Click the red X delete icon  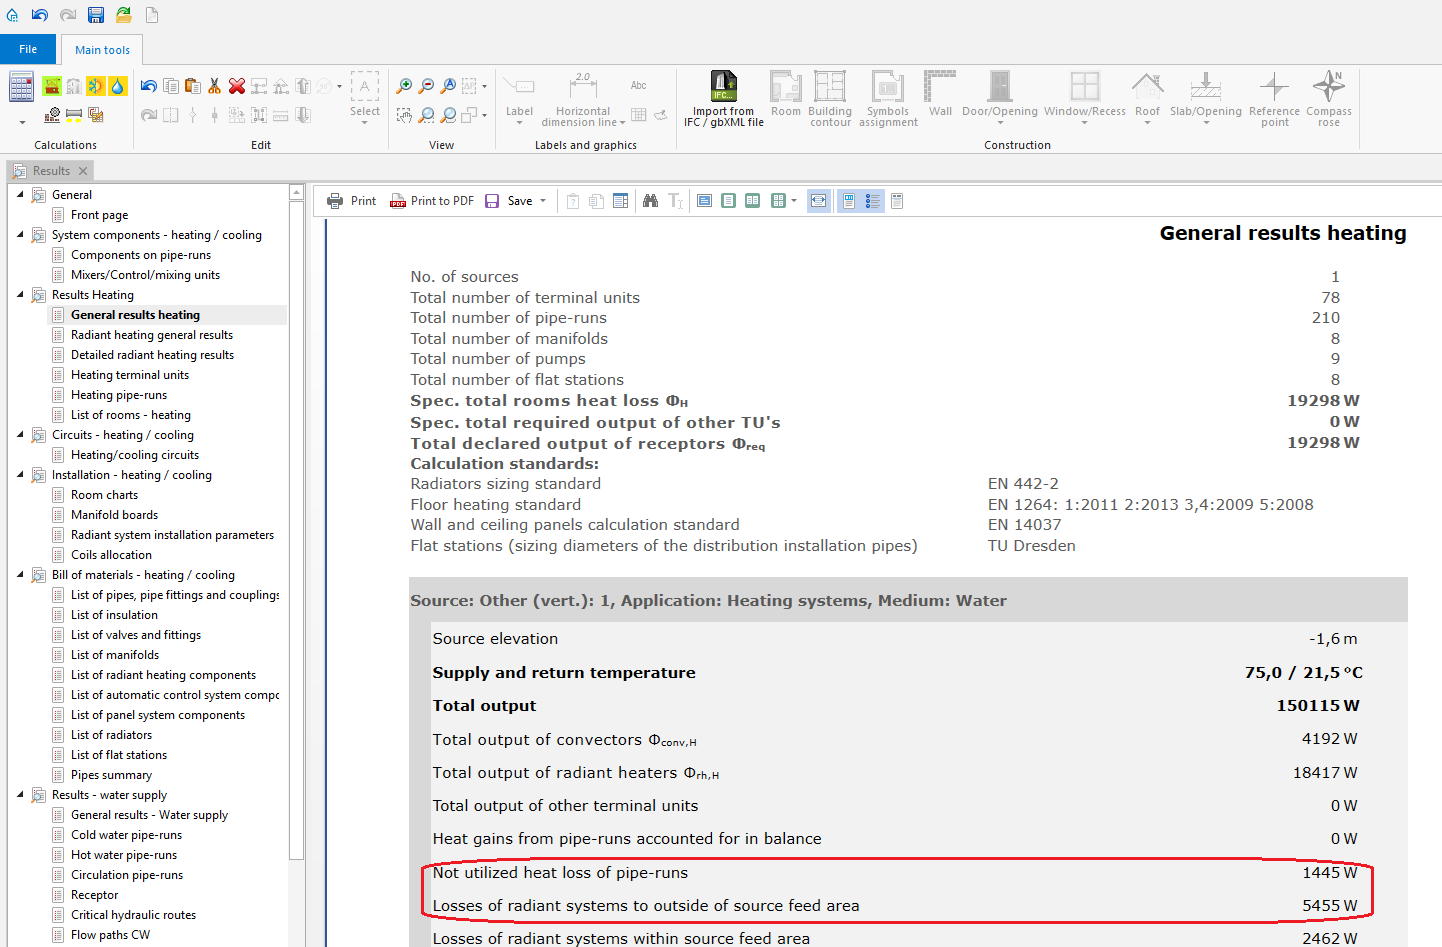237,86
